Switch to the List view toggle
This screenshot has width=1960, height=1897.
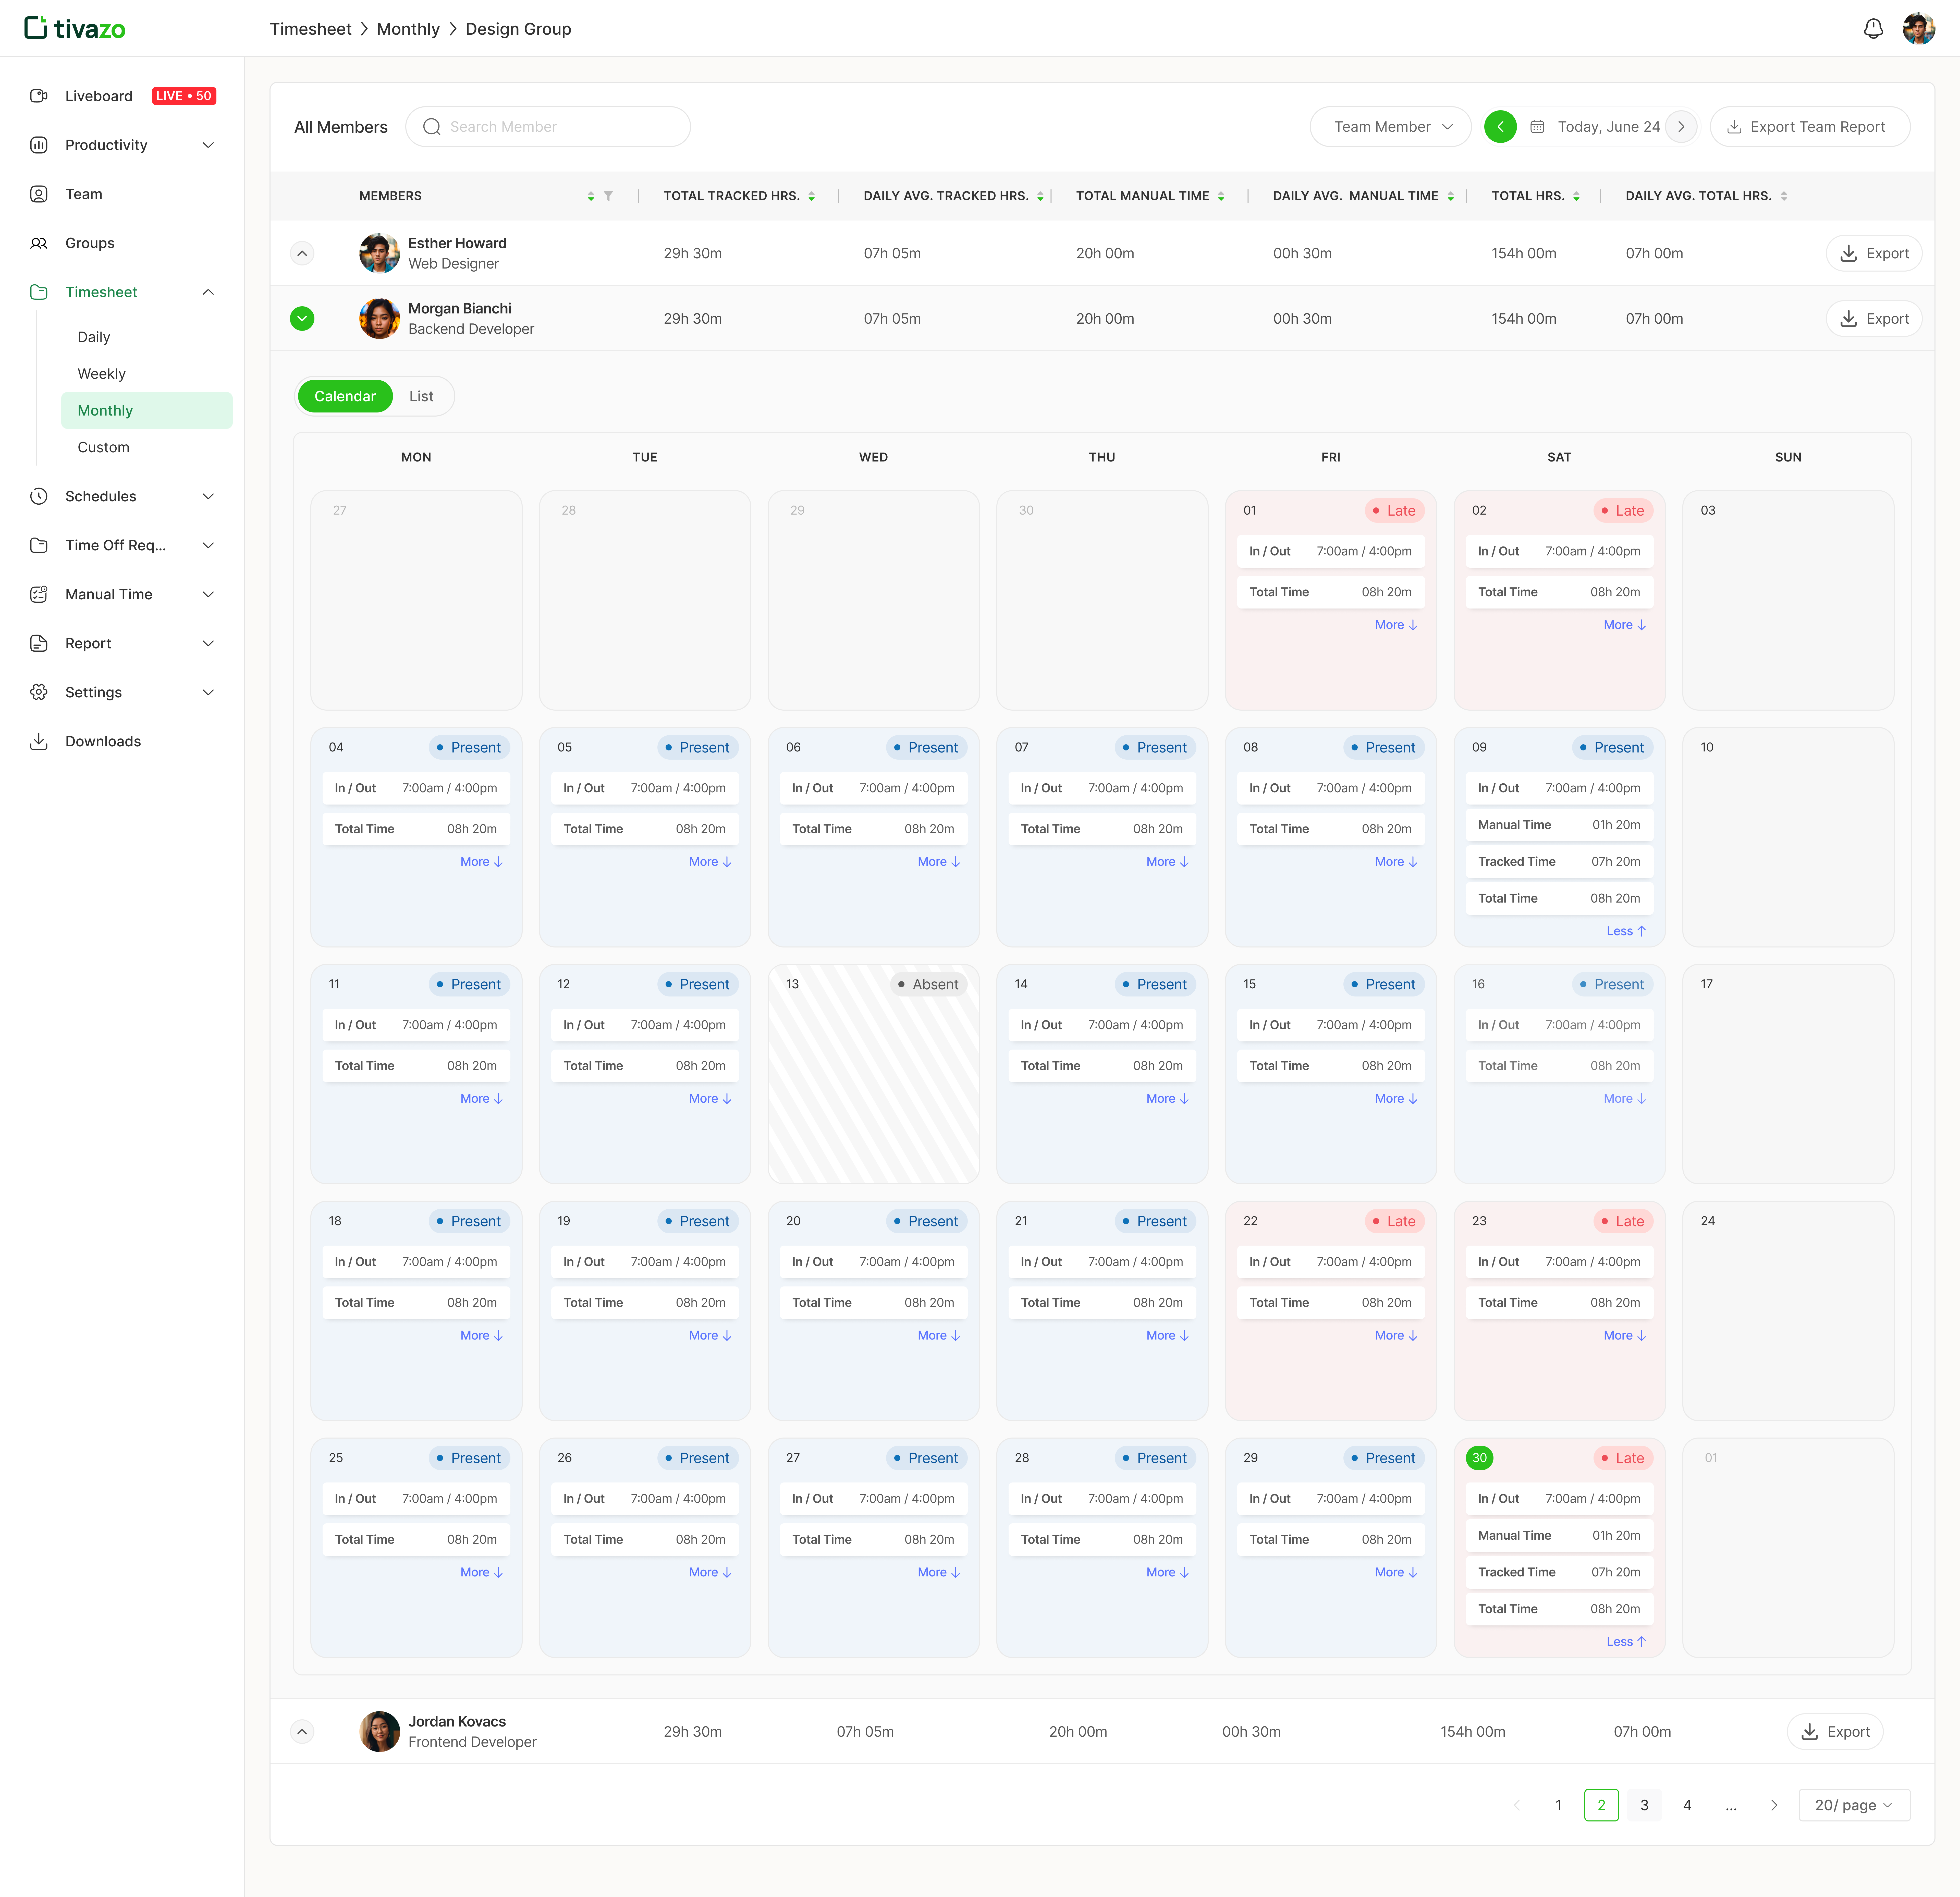421,396
